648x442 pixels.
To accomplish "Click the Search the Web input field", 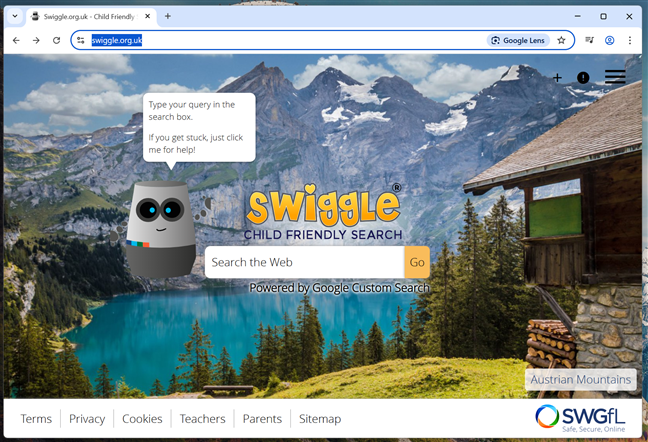I will [x=304, y=262].
